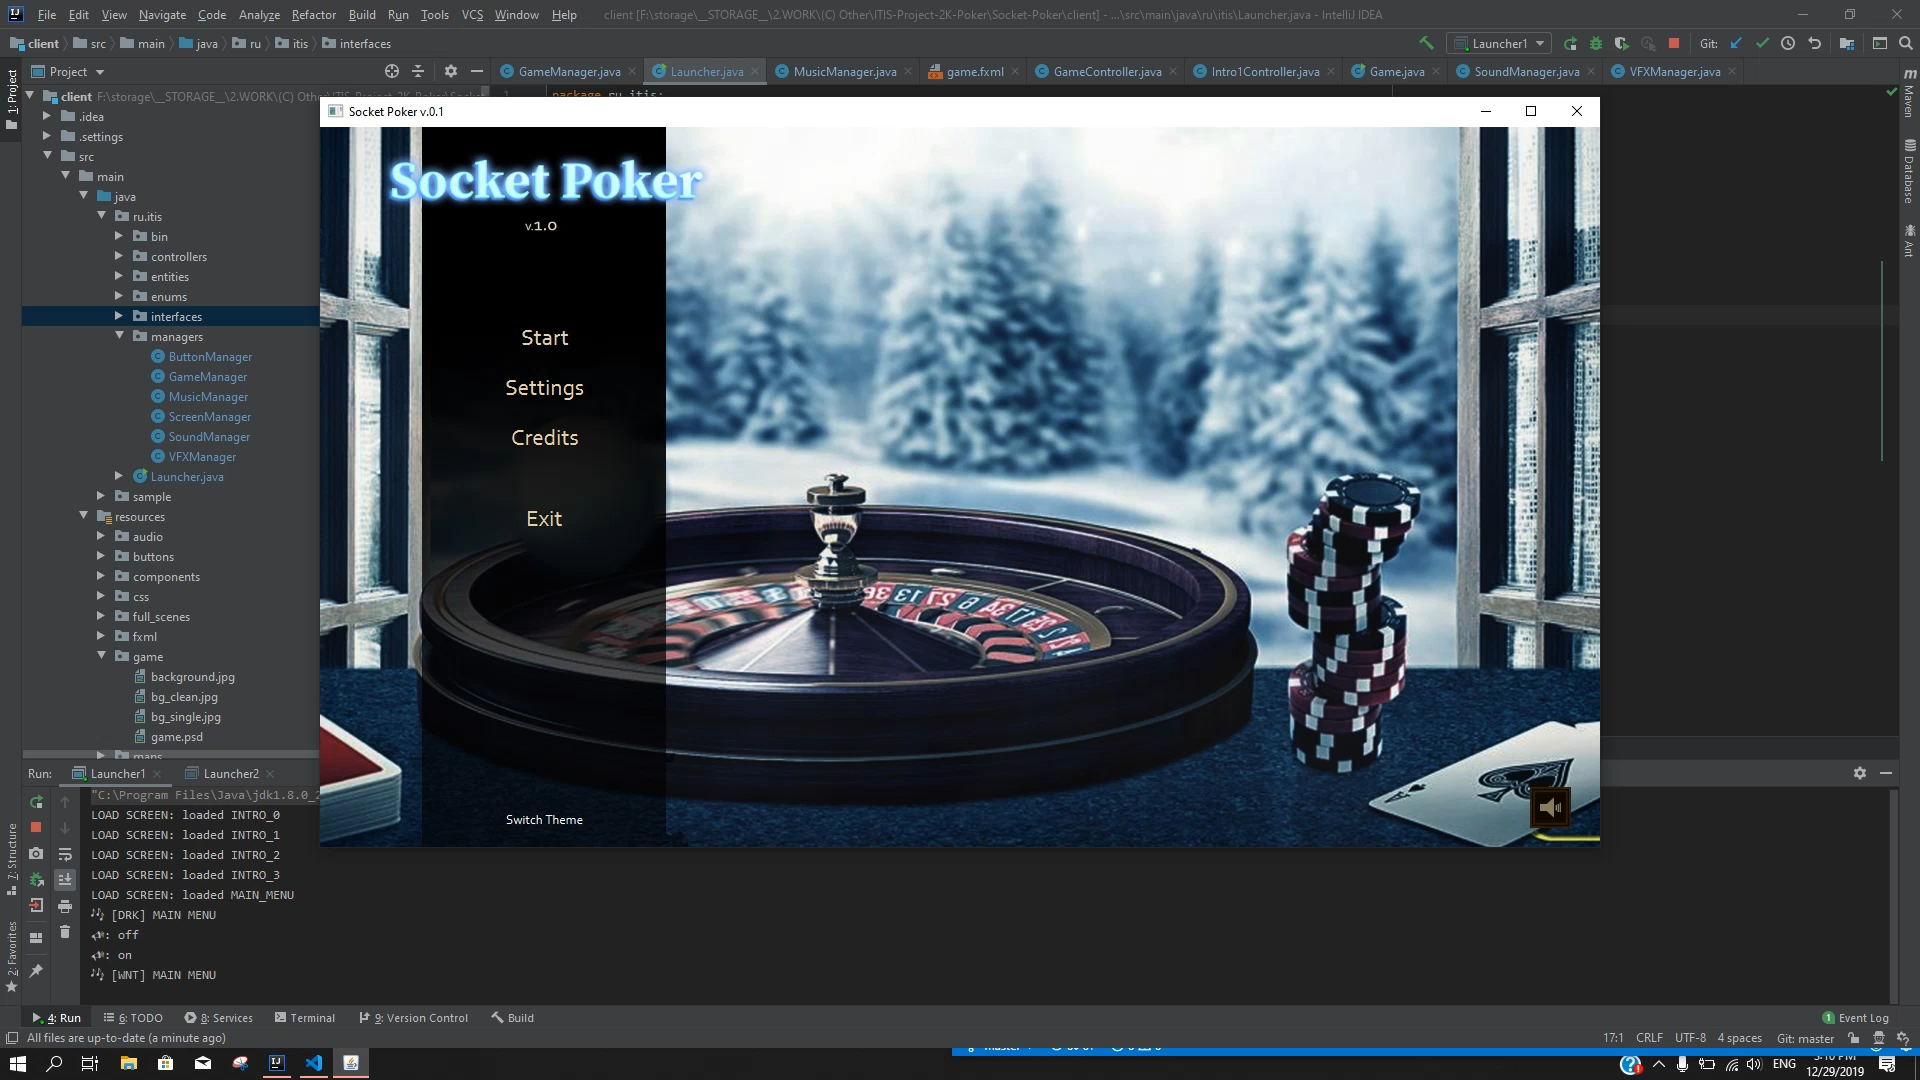
Task: Click the Debug bug icon in toolbar
Action: (1596, 43)
